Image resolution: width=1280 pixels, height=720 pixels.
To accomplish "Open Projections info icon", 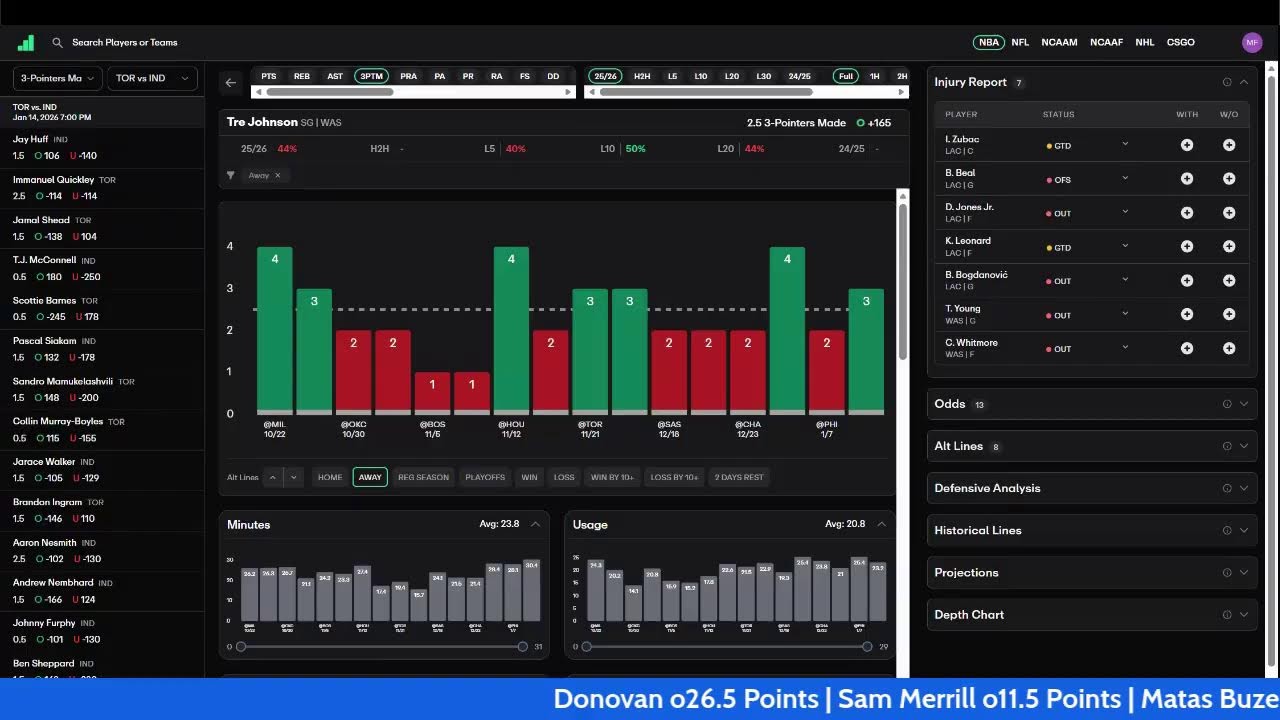I will click(1227, 572).
